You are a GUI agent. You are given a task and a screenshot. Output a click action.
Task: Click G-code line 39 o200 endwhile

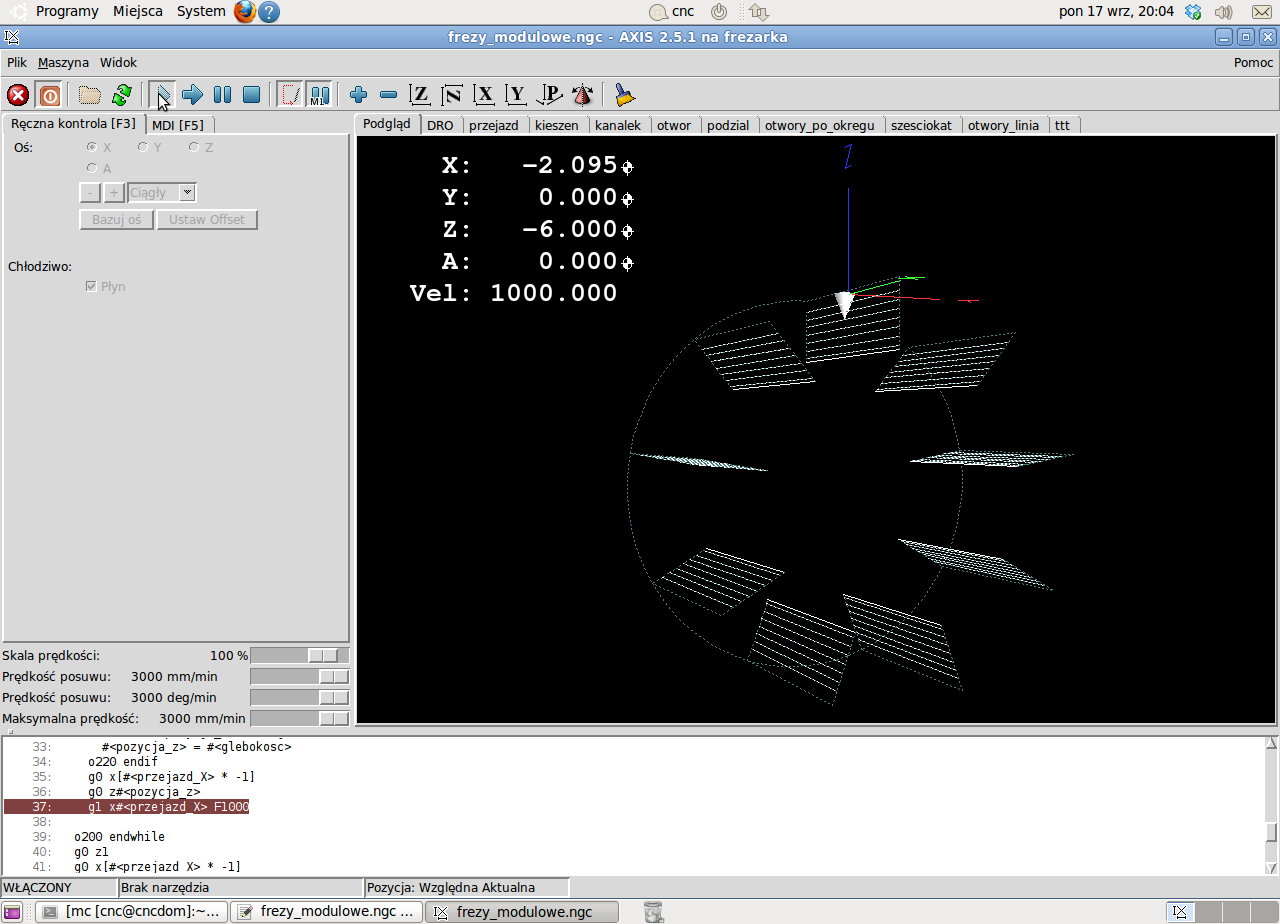(119, 837)
